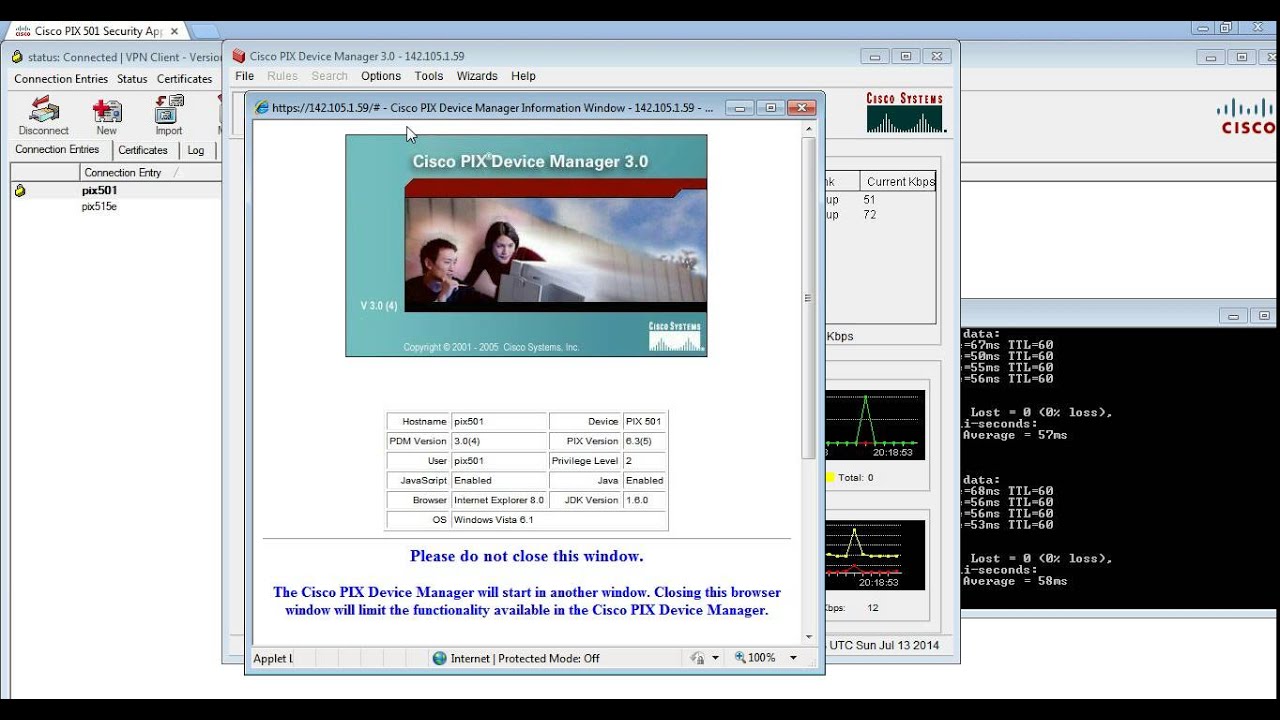1280x720 pixels.
Task: Click the OS value Windows Vista 6.1
Action: click(x=494, y=520)
